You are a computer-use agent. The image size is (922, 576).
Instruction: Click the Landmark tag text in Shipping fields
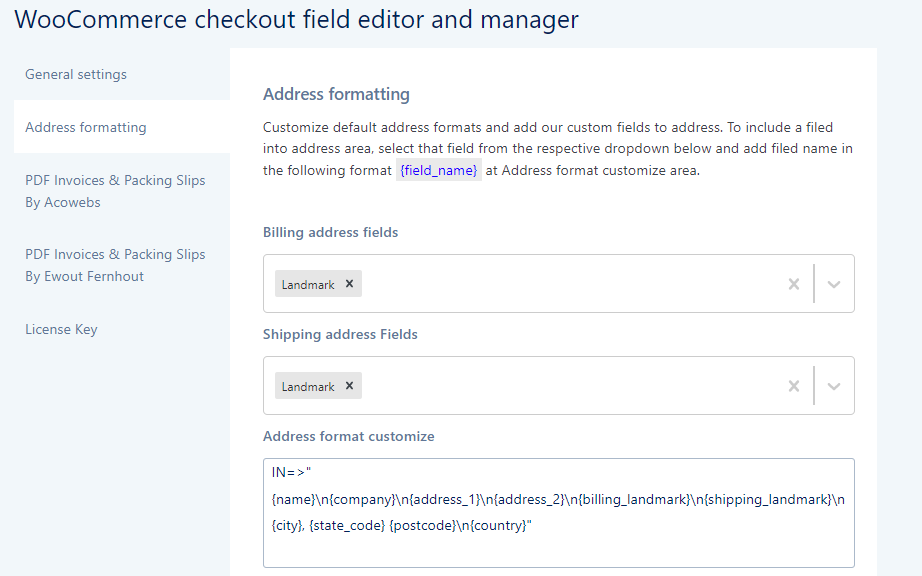[x=308, y=387]
